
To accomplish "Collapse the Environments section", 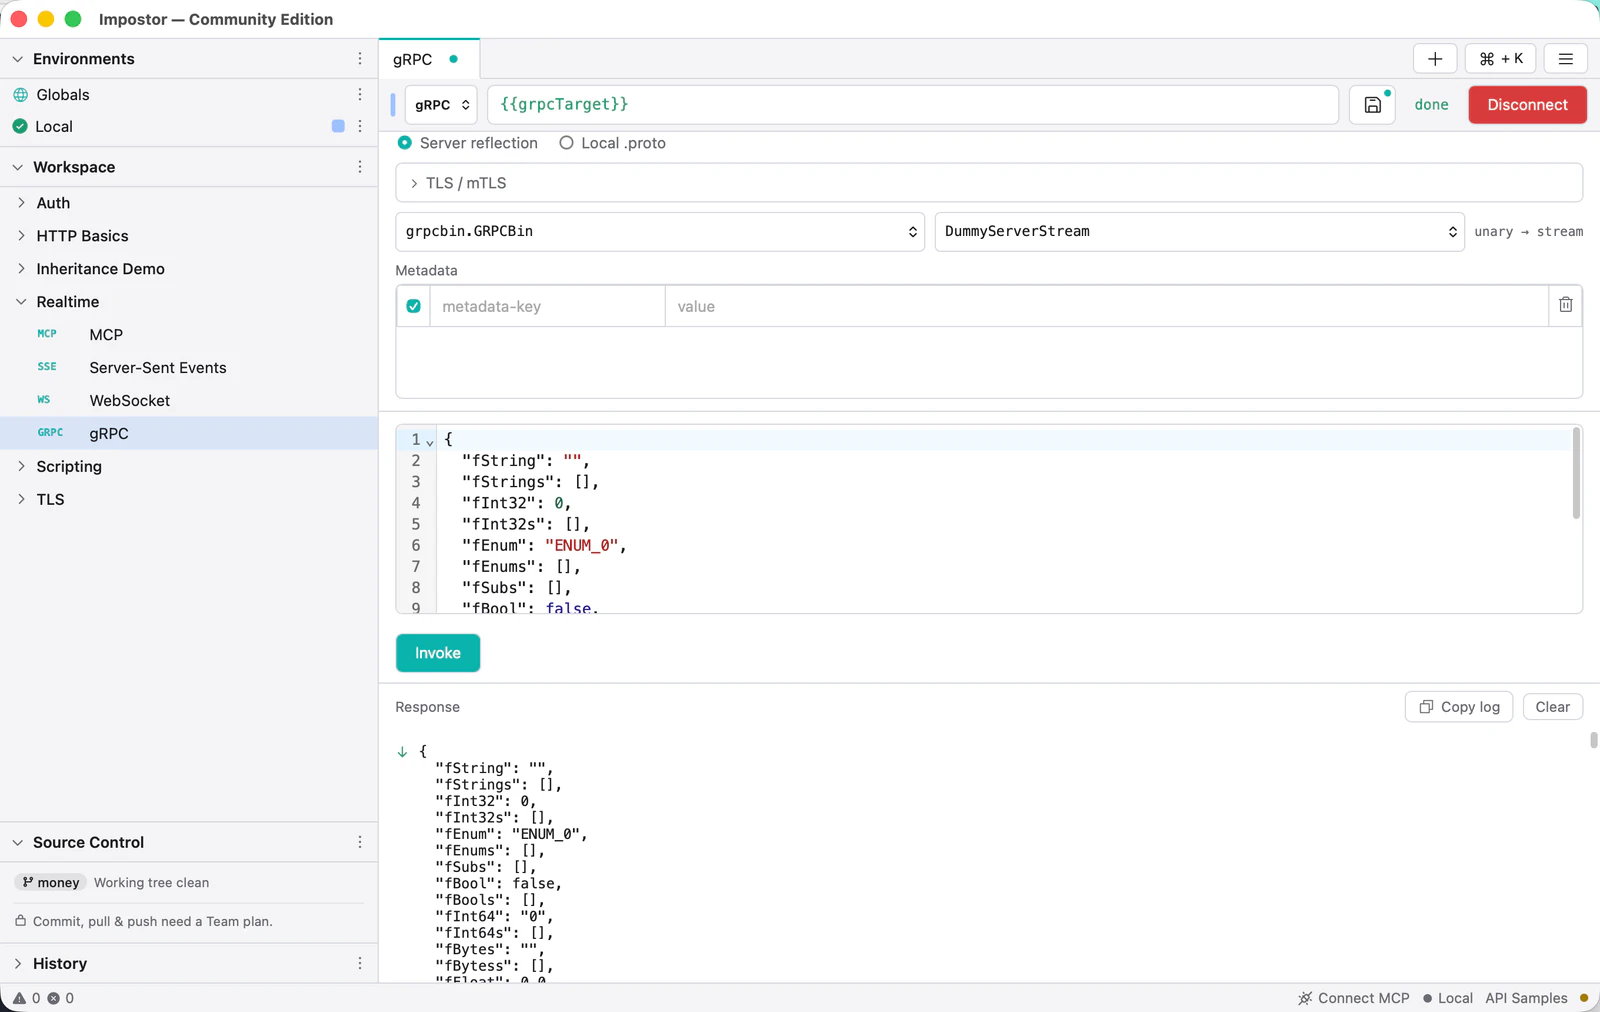I will [18, 59].
